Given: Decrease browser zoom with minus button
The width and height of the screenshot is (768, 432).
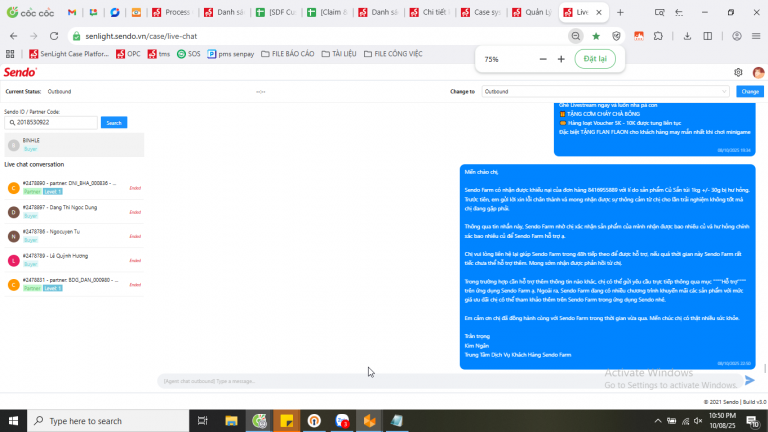Looking at the screenshot, I should (x=543, y=59).
